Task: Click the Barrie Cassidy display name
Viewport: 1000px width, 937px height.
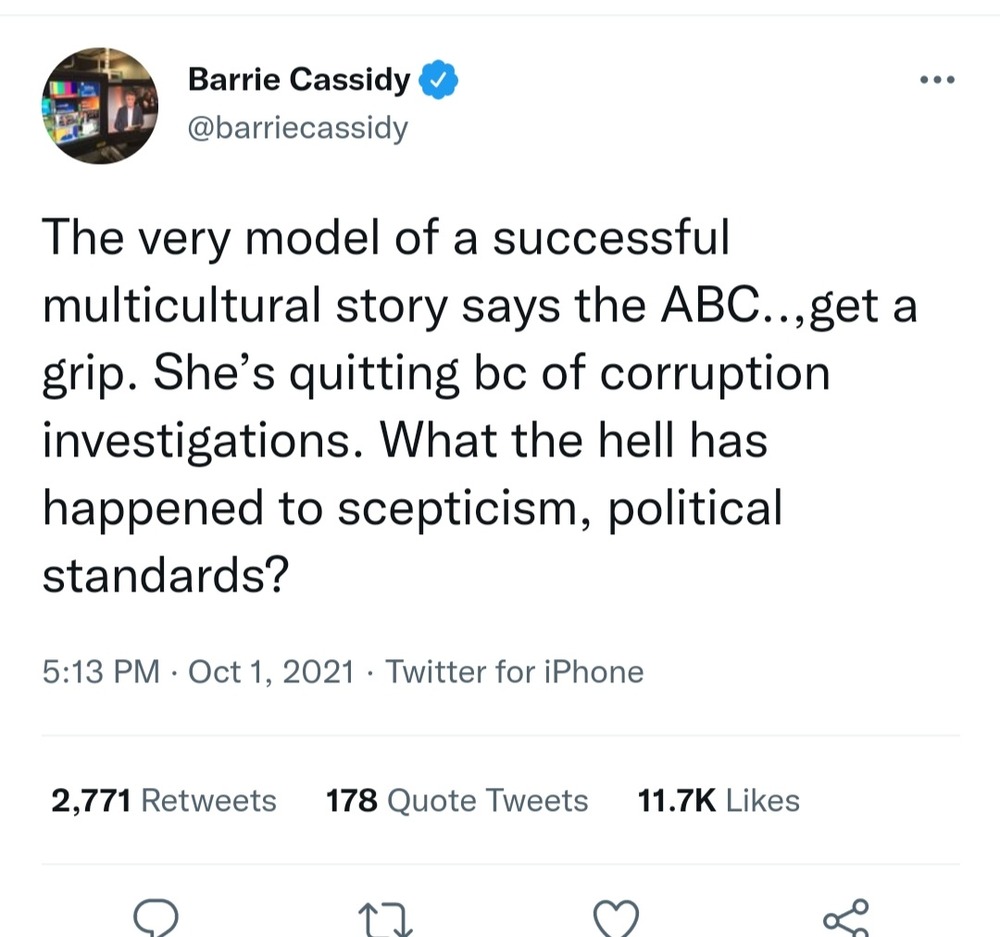Action: pyautogui.click(x=299, y=80)
